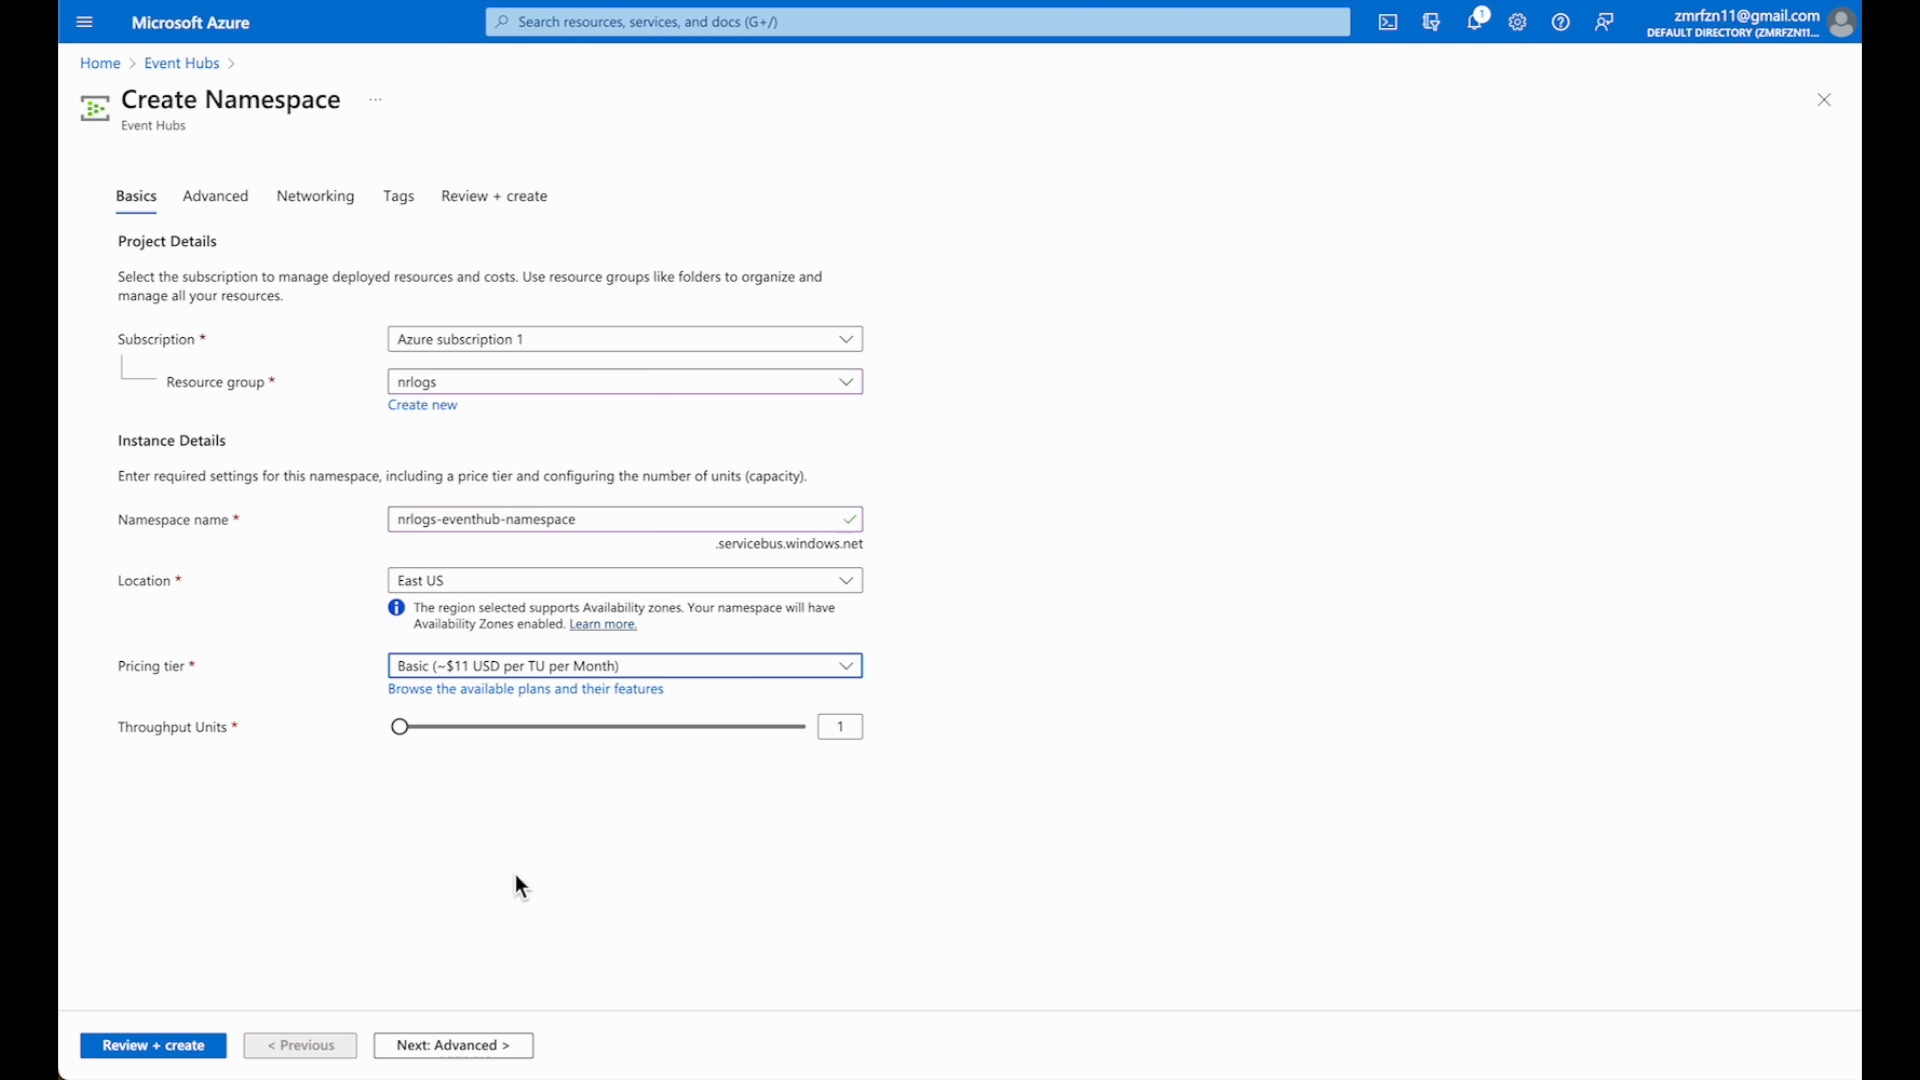Click the Previous button

coord(300,1046)
